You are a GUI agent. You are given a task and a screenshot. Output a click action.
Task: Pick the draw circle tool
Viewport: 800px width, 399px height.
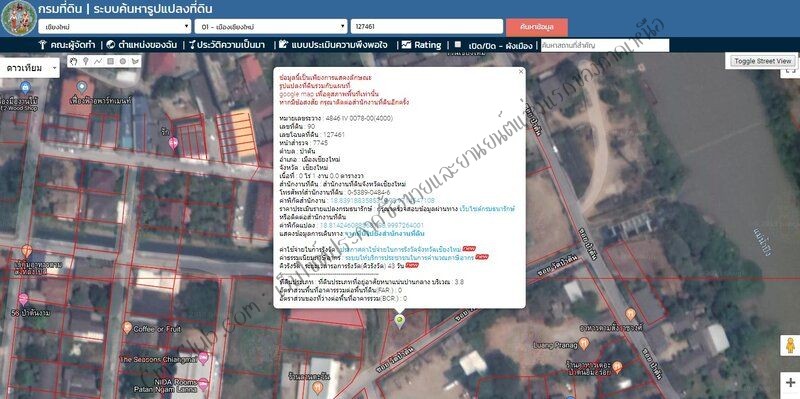click(123, 61)
